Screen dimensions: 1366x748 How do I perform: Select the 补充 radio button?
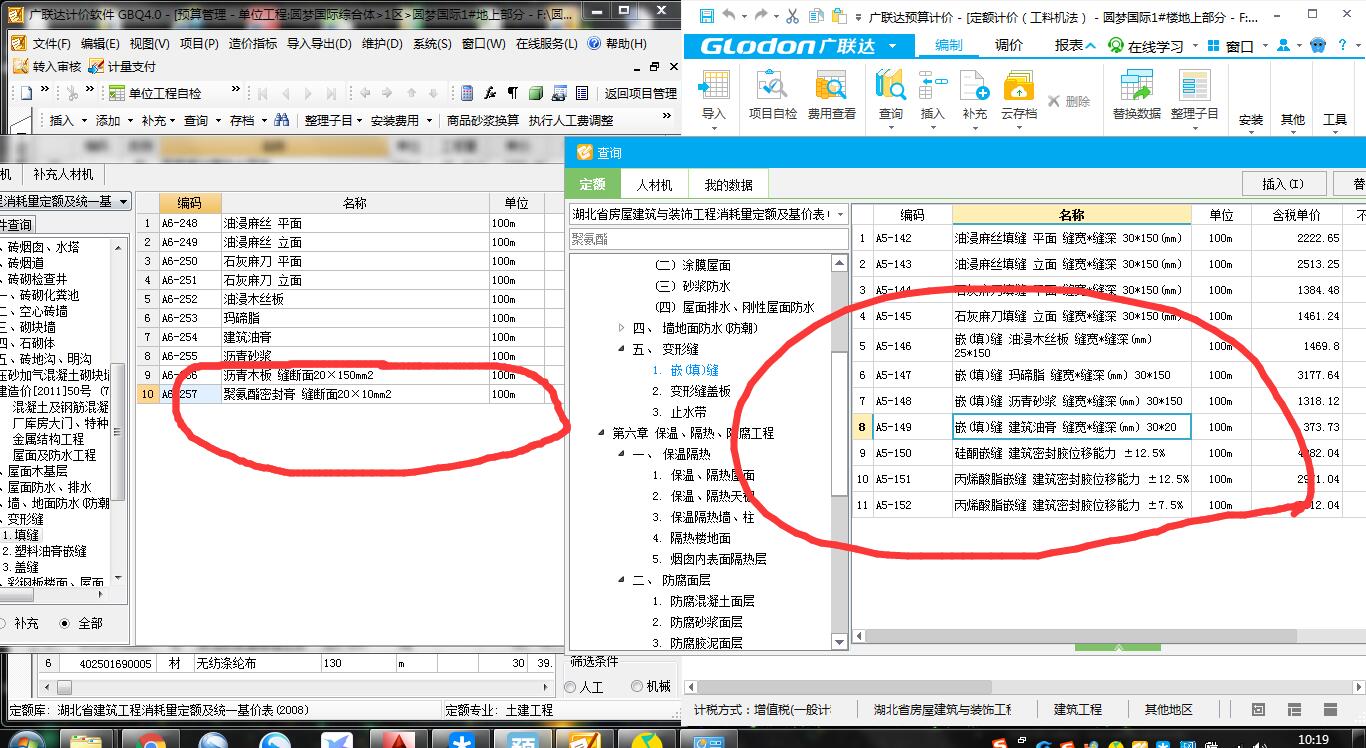3,623
